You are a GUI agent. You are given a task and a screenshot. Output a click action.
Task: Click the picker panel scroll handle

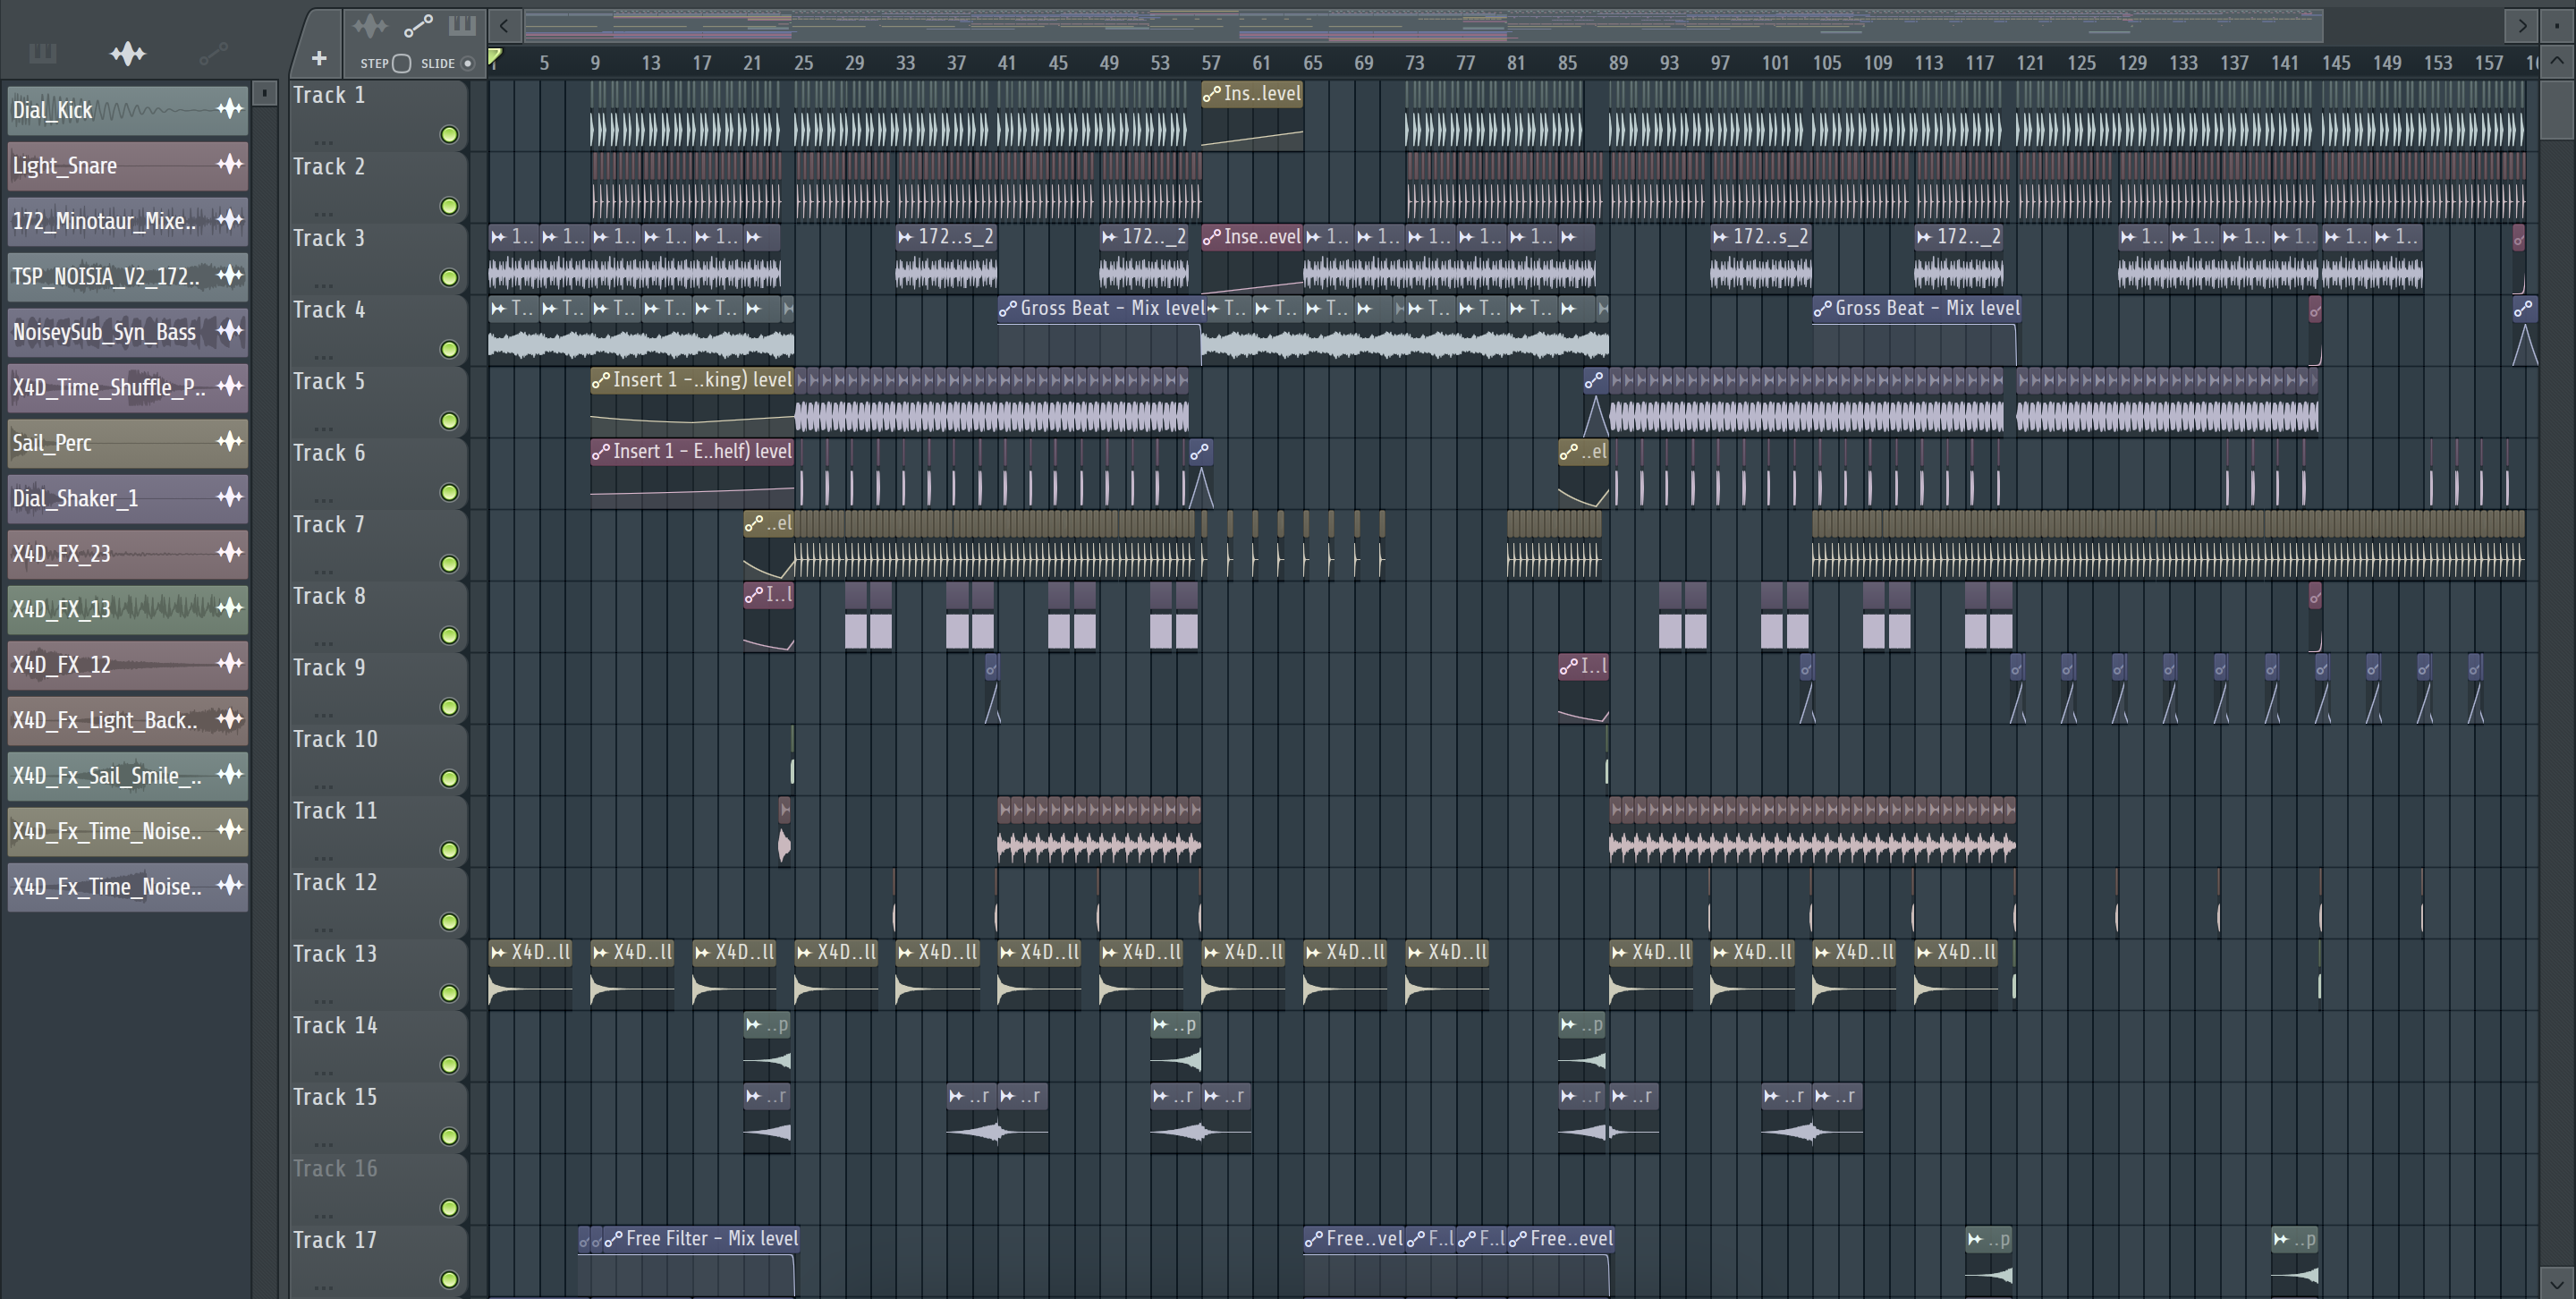tap(264, 93)
